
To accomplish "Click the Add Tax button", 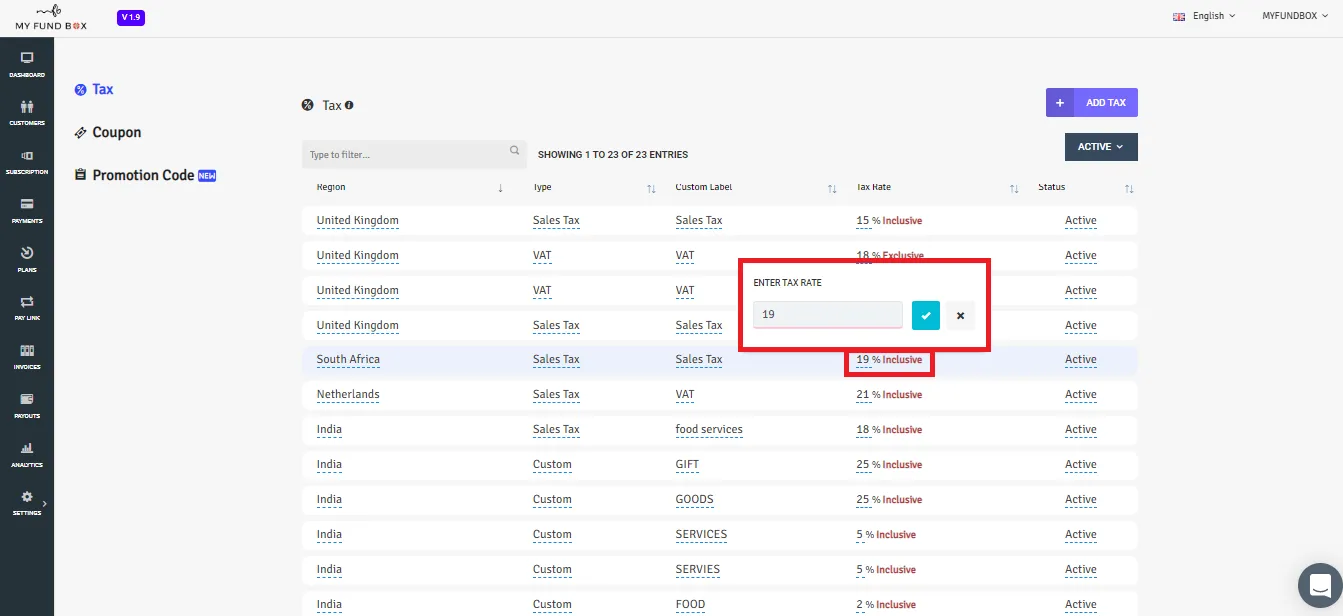I will 1092,103.
